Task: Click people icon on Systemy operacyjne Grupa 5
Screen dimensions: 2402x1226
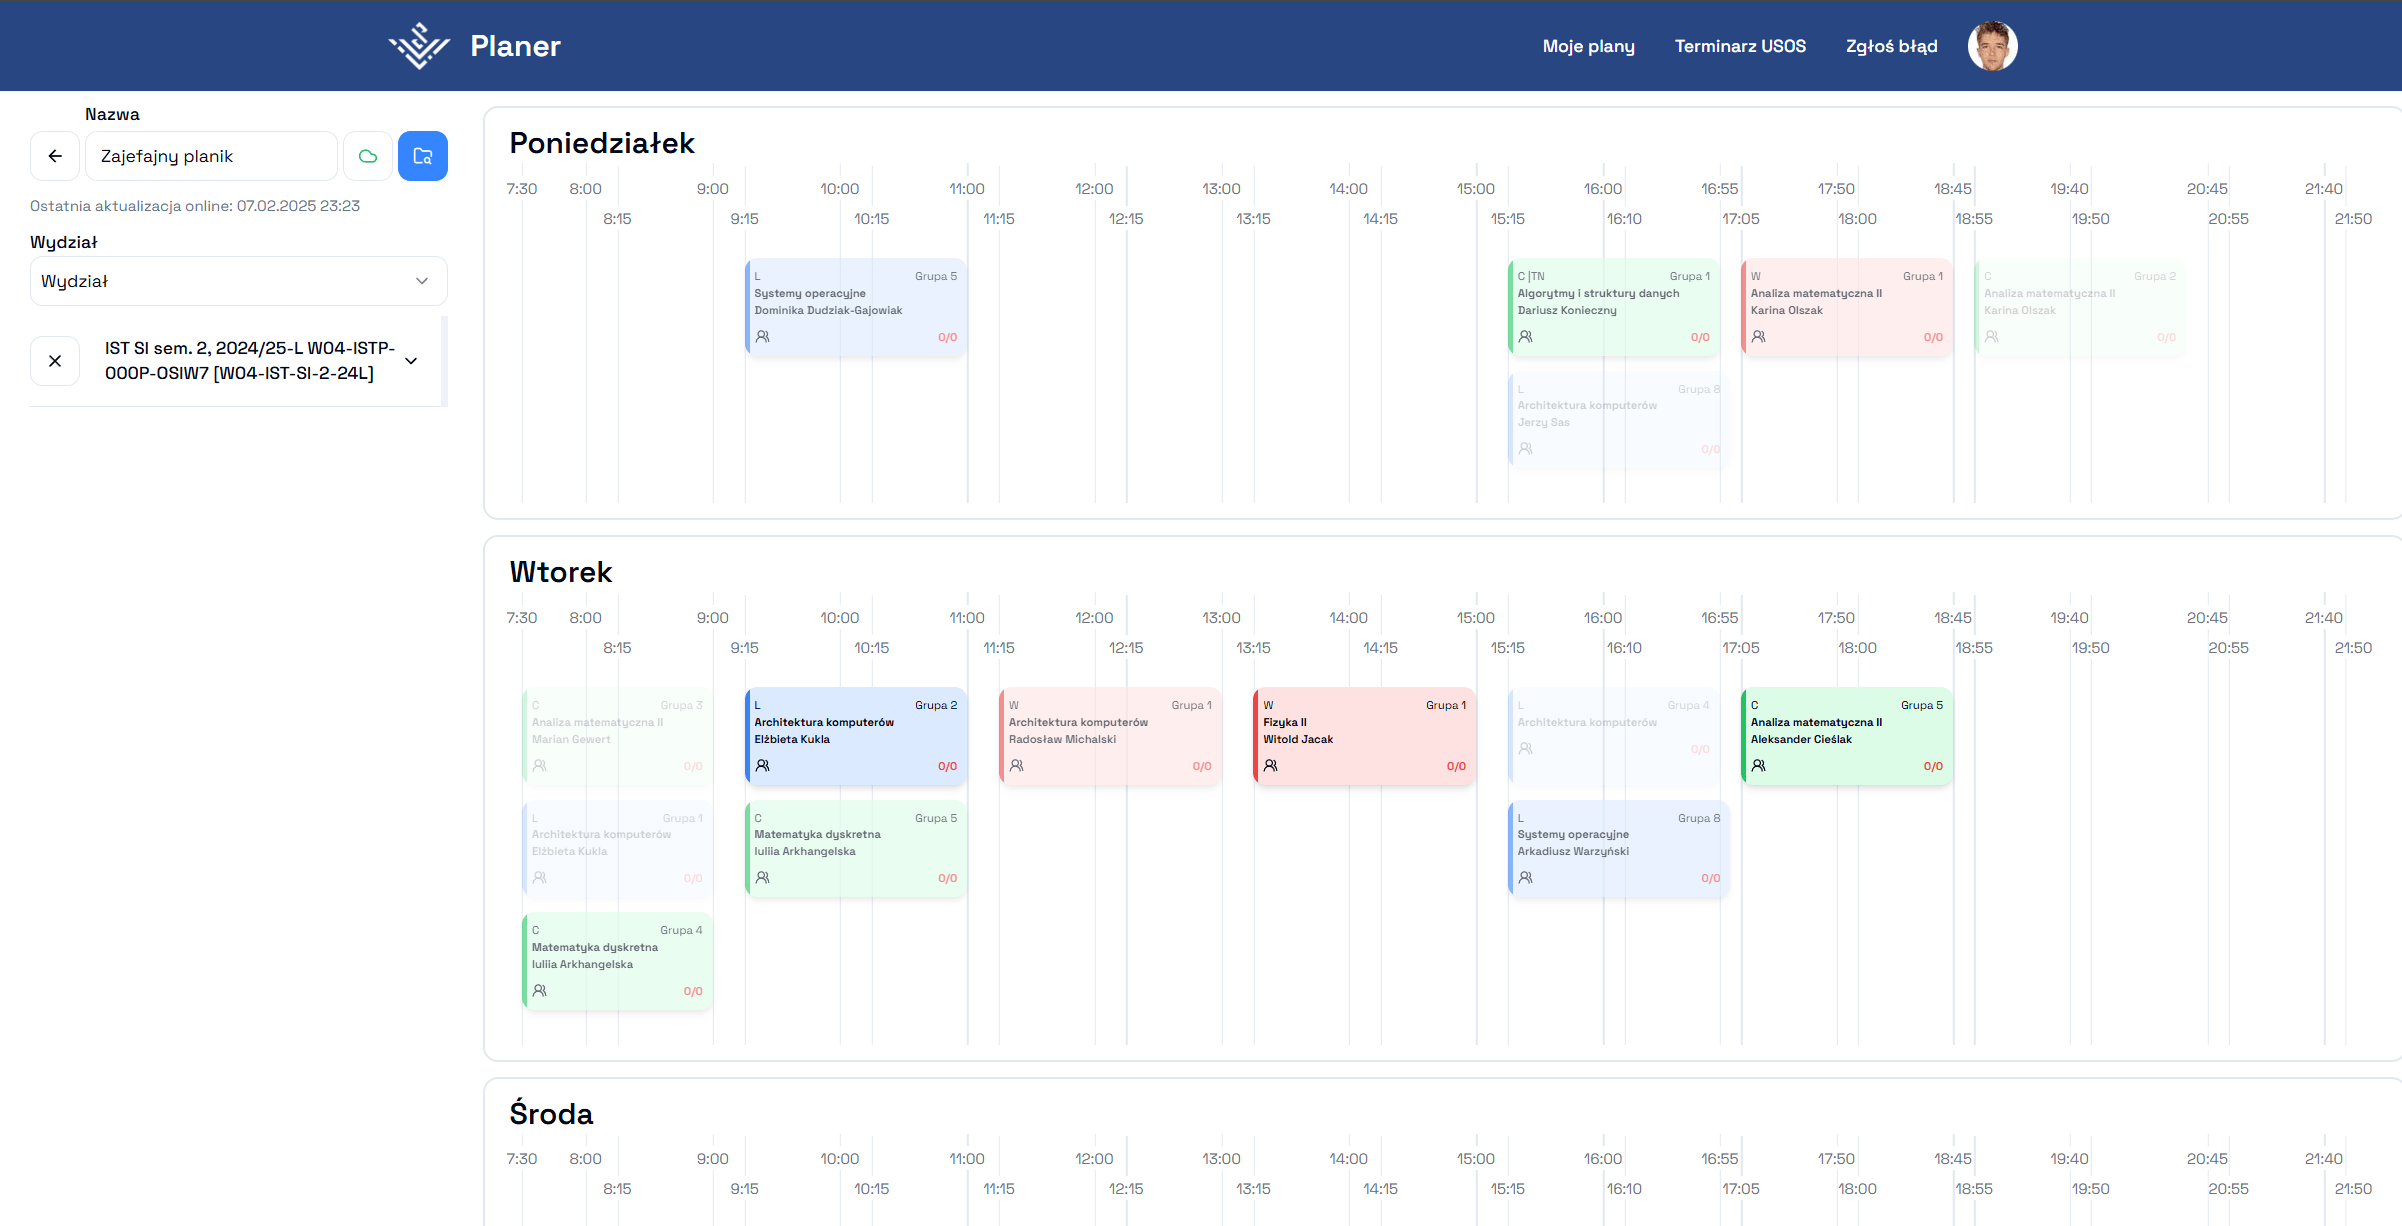Action: [x=763, y=337]
